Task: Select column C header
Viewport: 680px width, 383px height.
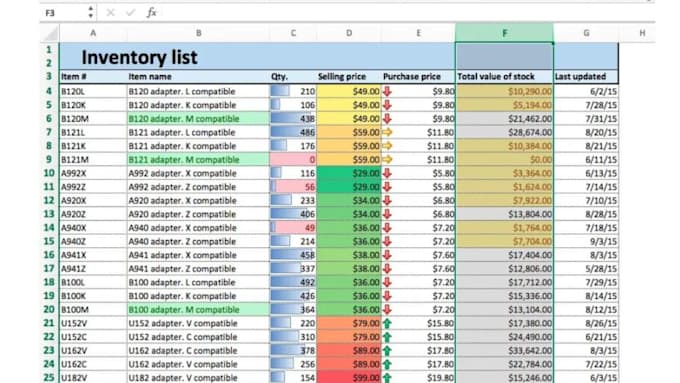Action: (293, 33)
